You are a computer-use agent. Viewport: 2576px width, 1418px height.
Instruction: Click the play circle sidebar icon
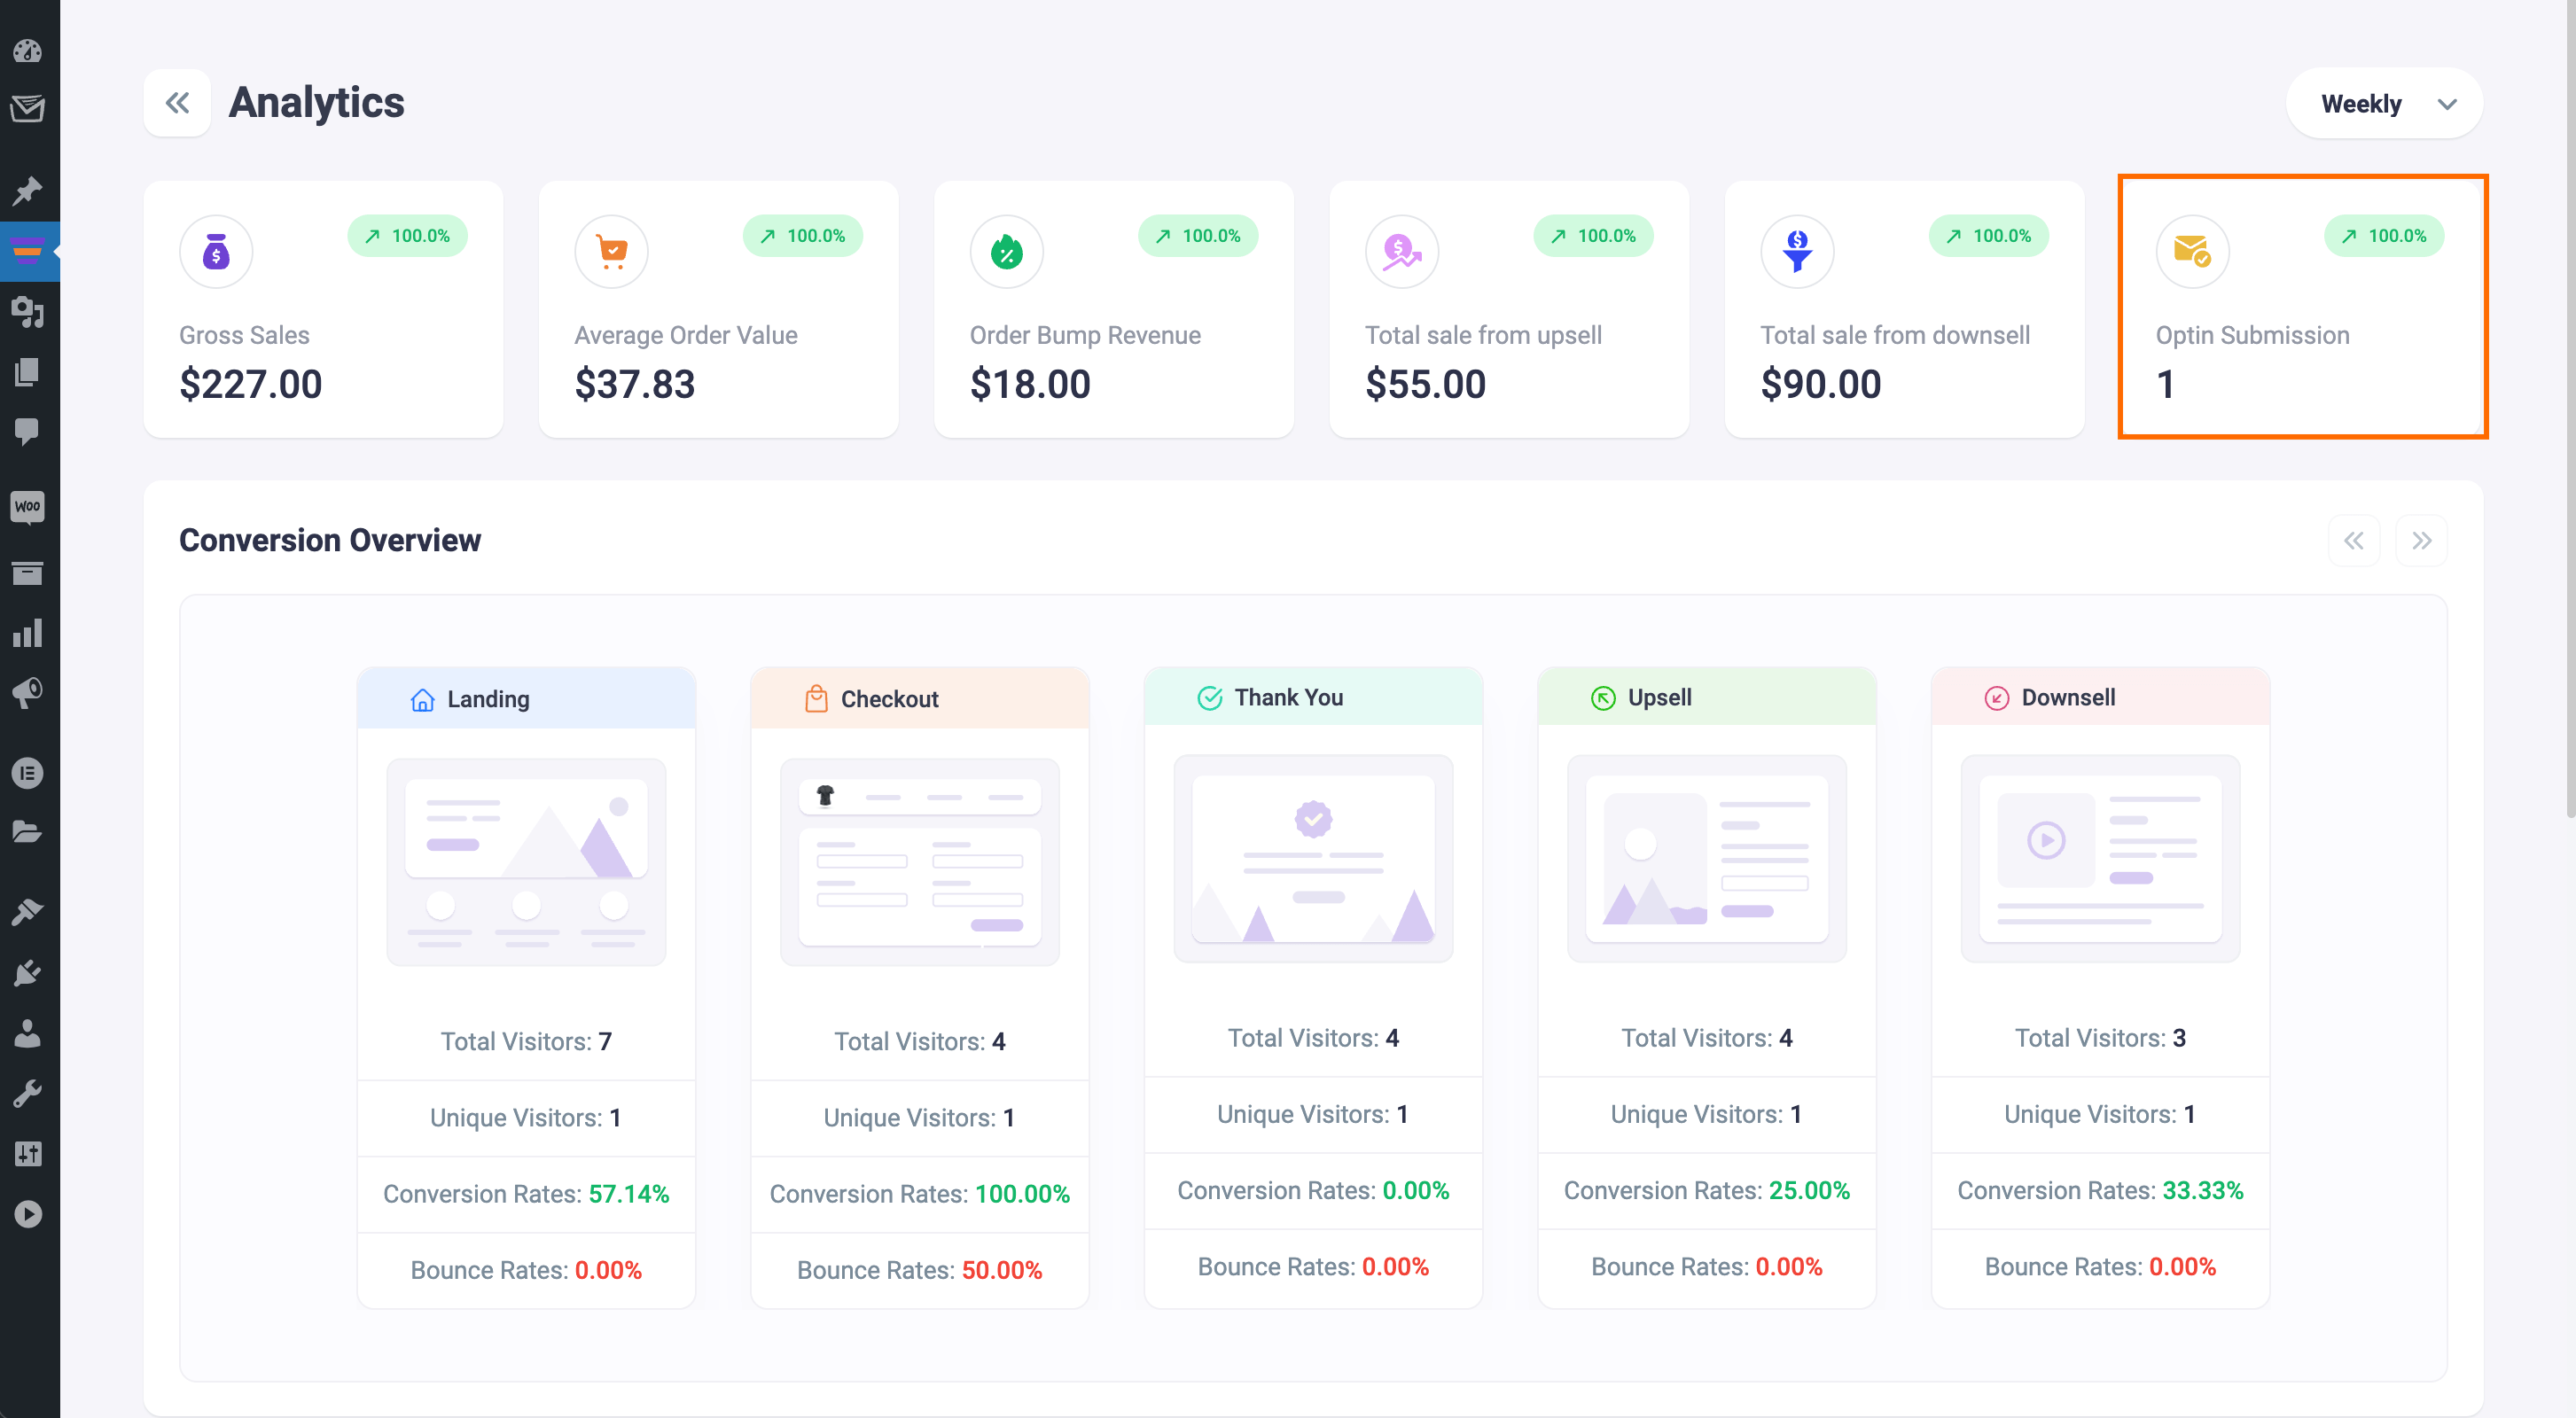(28, 1214)
